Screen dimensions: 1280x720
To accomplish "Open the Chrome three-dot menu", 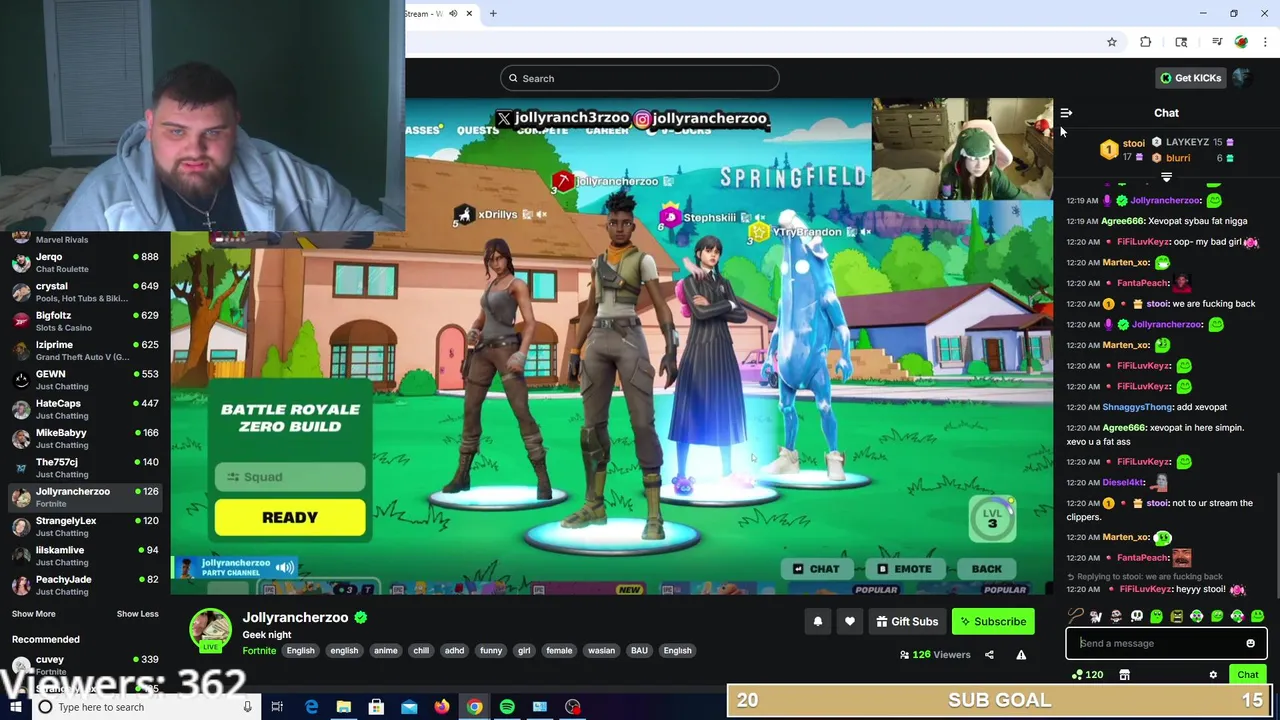I will click(x=1266, y=42).
